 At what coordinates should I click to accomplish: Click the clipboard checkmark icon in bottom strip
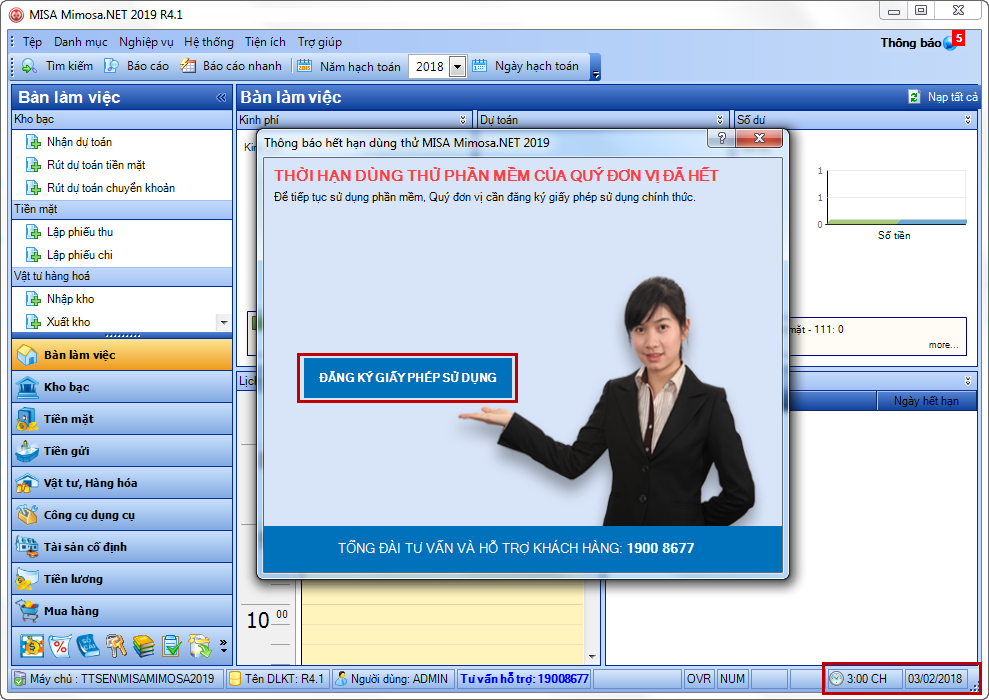(171, 646)
